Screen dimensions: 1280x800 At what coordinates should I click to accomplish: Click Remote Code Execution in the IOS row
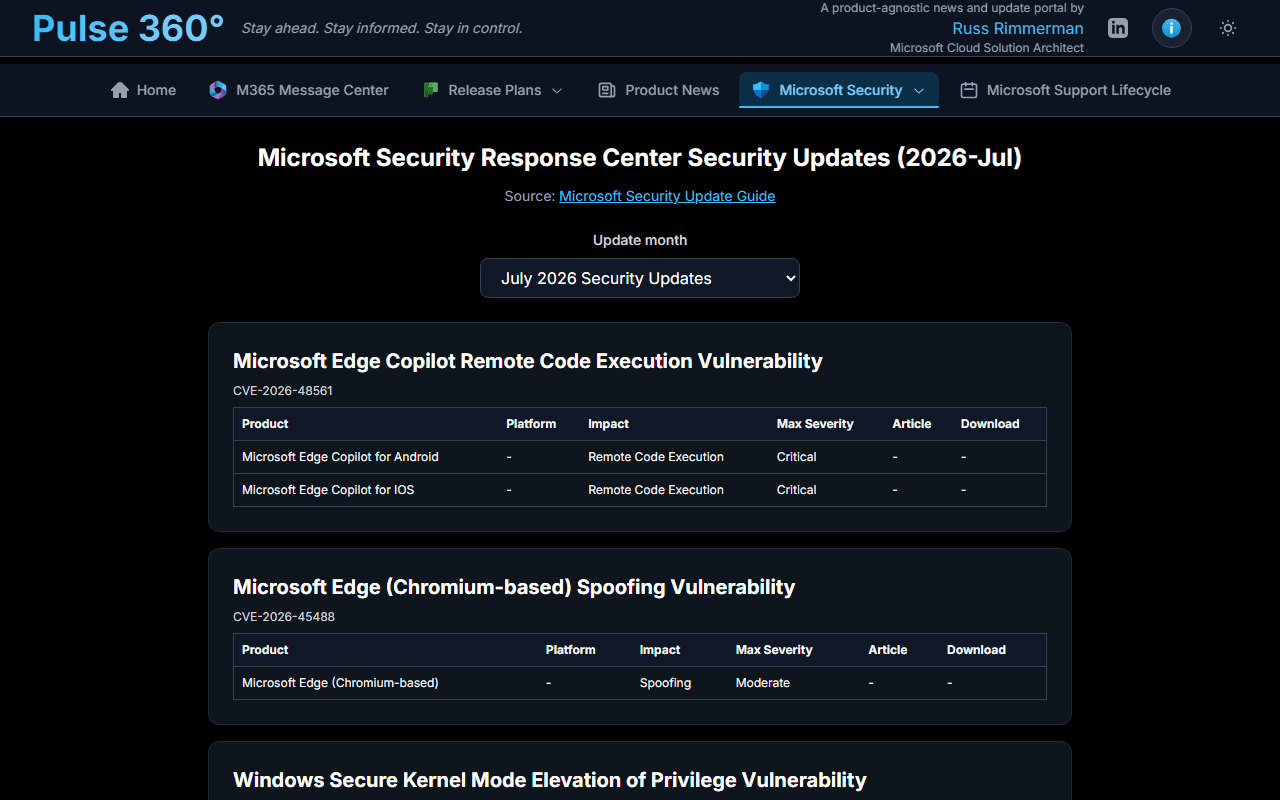click(656, 490)
